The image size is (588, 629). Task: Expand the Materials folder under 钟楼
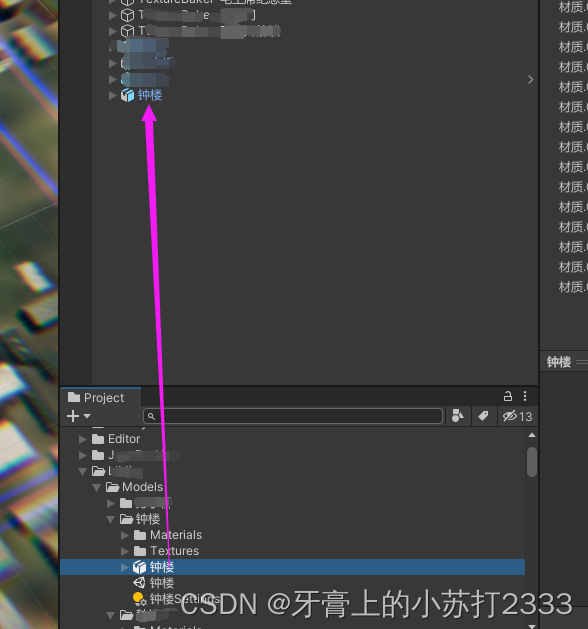[x=125, y=535]
